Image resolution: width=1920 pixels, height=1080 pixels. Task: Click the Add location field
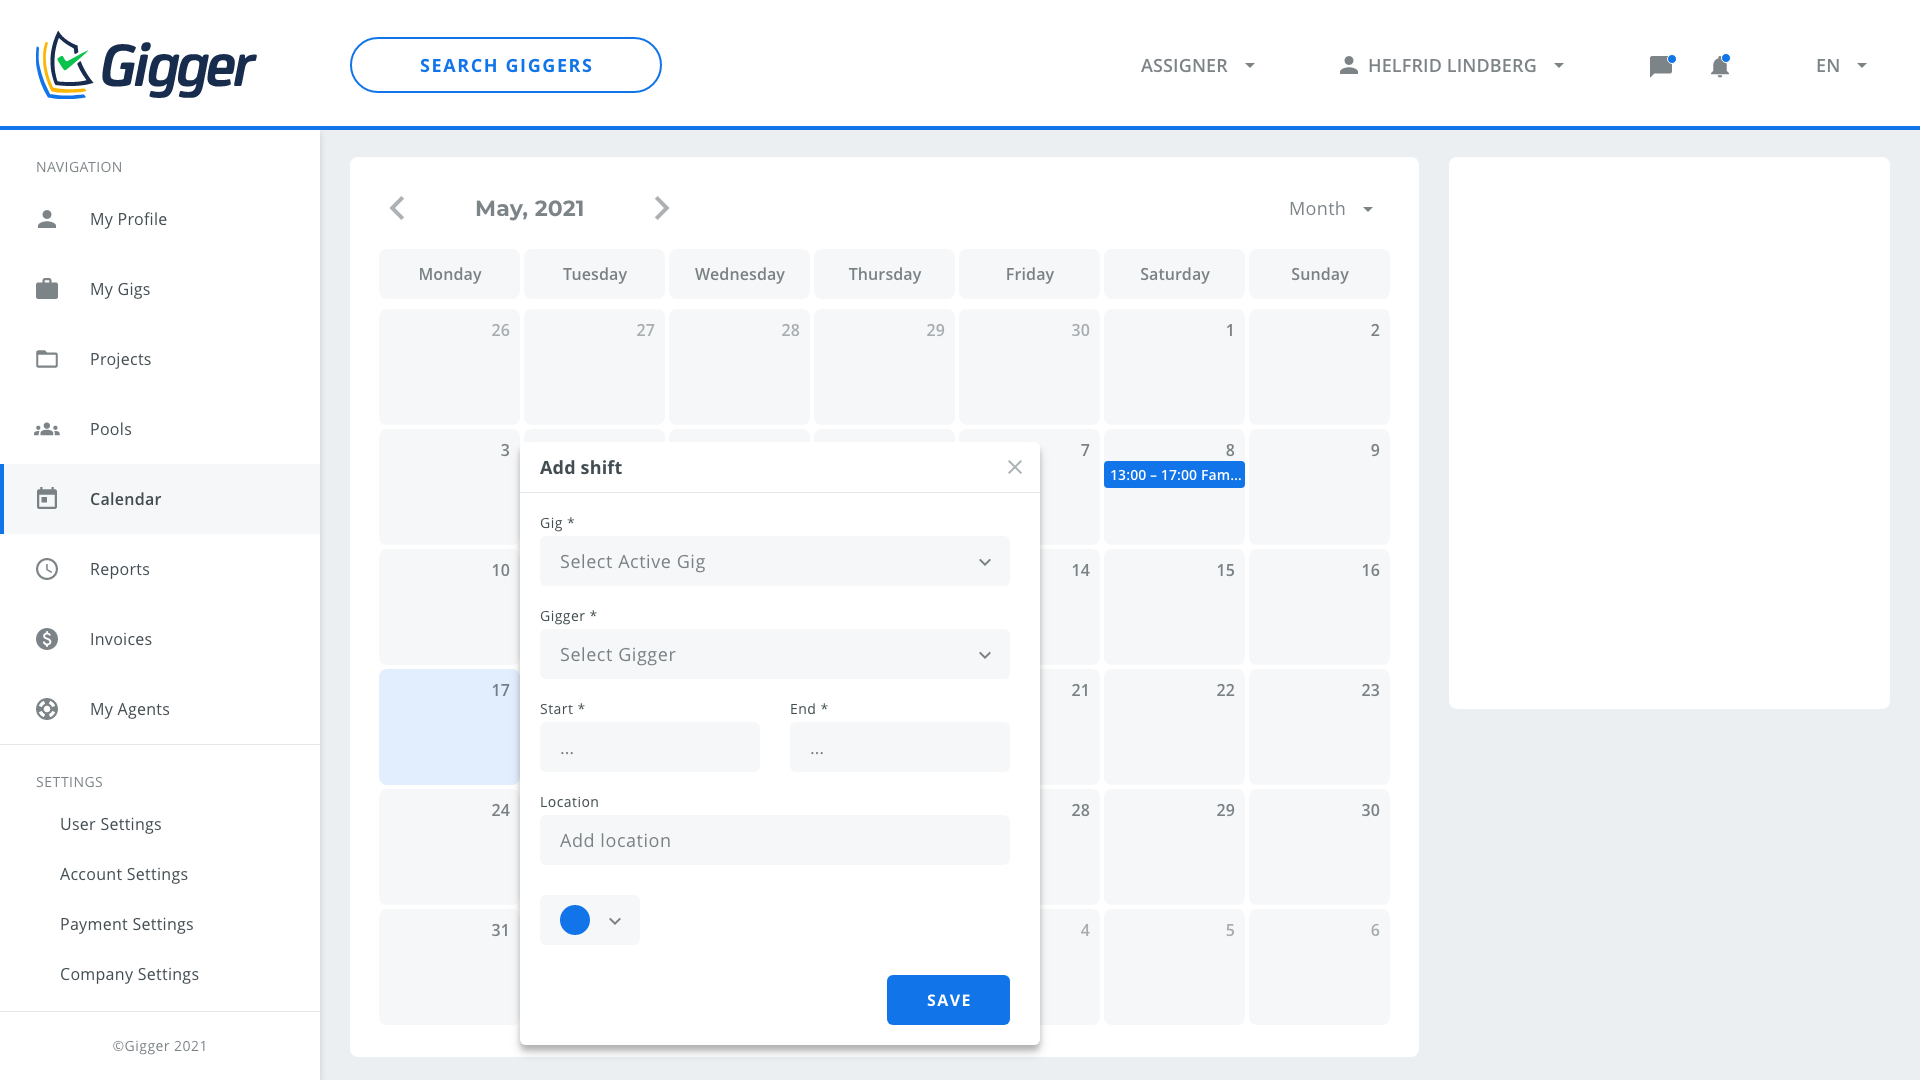point(774,840)
